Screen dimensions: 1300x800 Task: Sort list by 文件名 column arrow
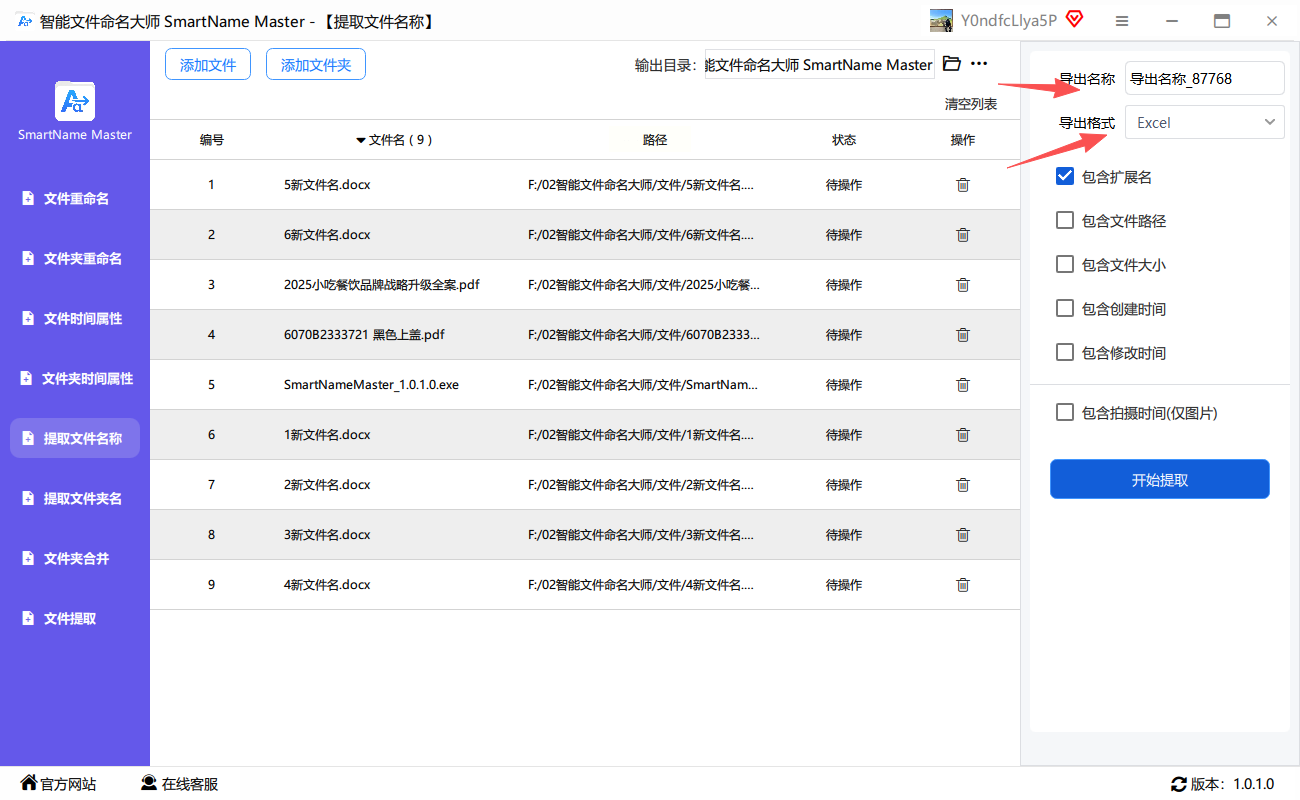pyautogui.click(x=361, y=140)
